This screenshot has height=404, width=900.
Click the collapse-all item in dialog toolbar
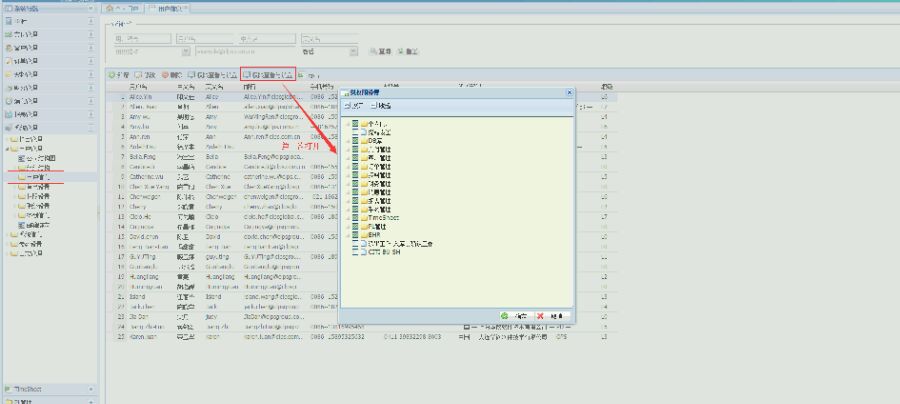click(x=381, y=106)
